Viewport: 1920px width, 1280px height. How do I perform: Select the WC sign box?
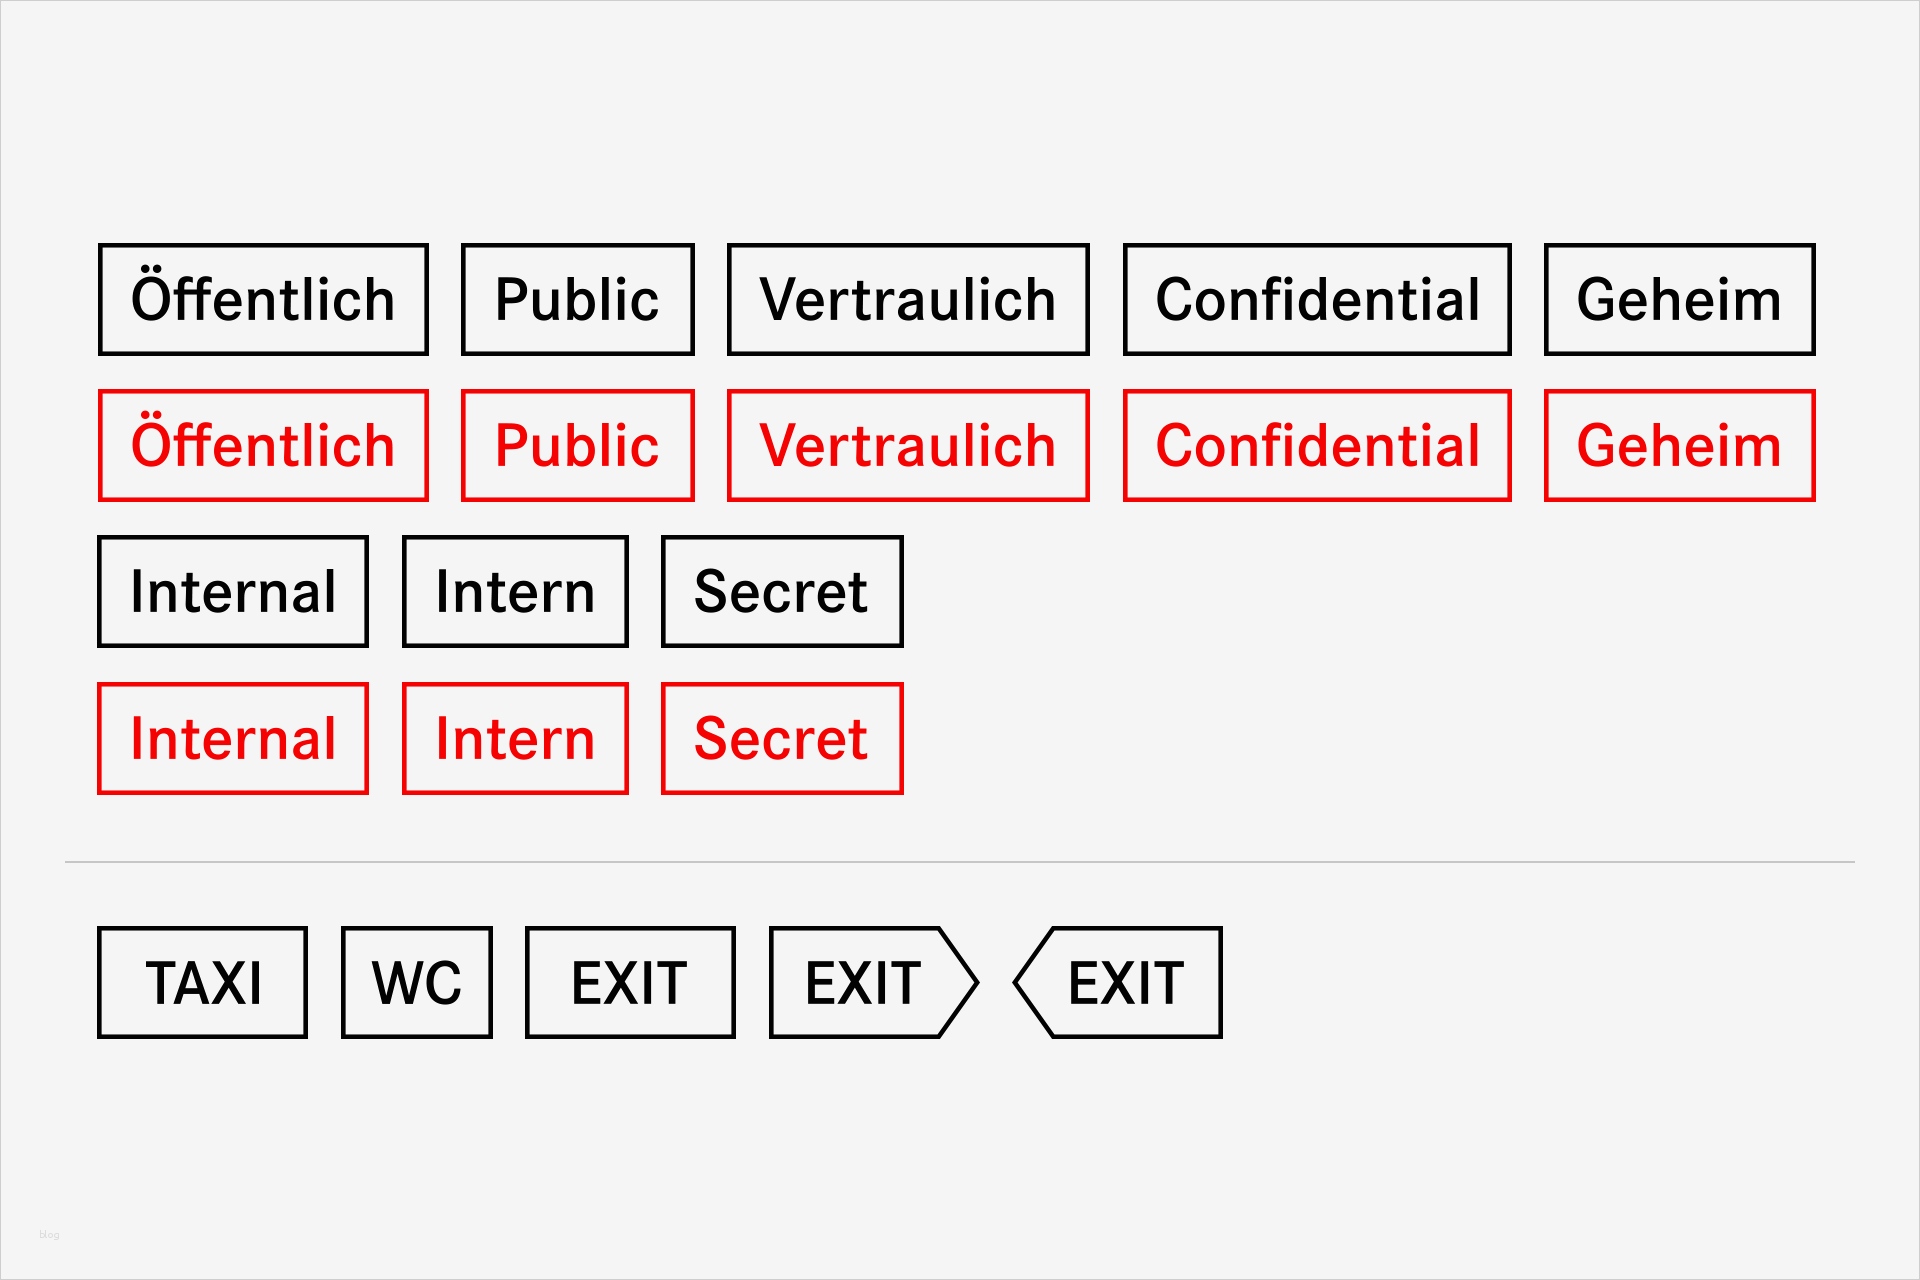pyautogui.click(x=416, y=982)
